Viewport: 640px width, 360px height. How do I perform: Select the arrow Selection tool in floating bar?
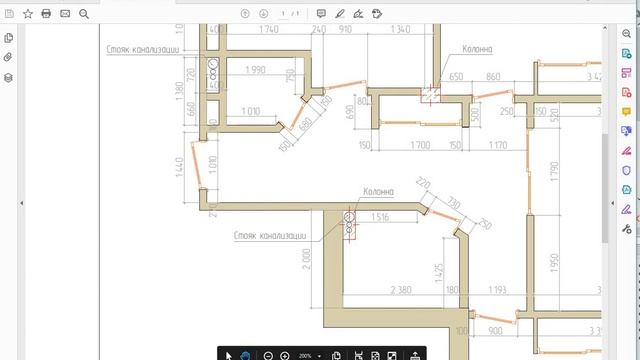[x=229, y=356]
